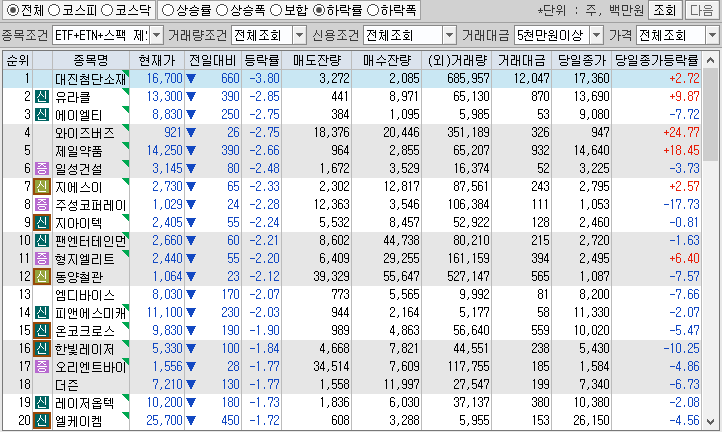The height and width of the screenshot is (432, 722).
Task: Click 와이즈버즈 closing change +24.77
Action: (681, 133)
